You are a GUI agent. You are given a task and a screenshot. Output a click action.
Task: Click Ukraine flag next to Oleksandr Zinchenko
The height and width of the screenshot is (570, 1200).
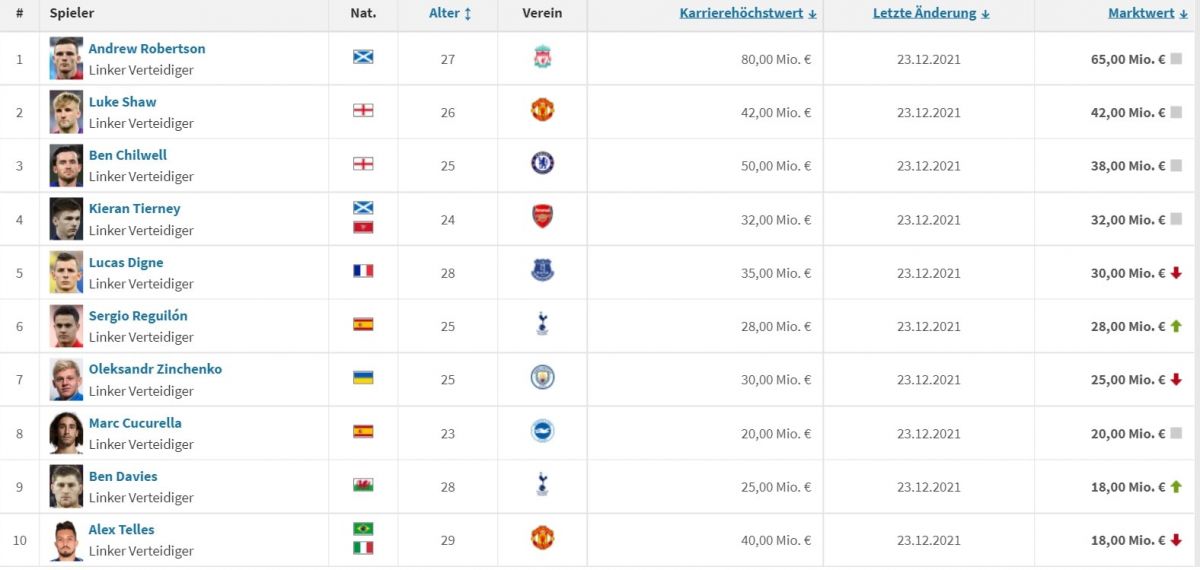[x=363, y=378]
